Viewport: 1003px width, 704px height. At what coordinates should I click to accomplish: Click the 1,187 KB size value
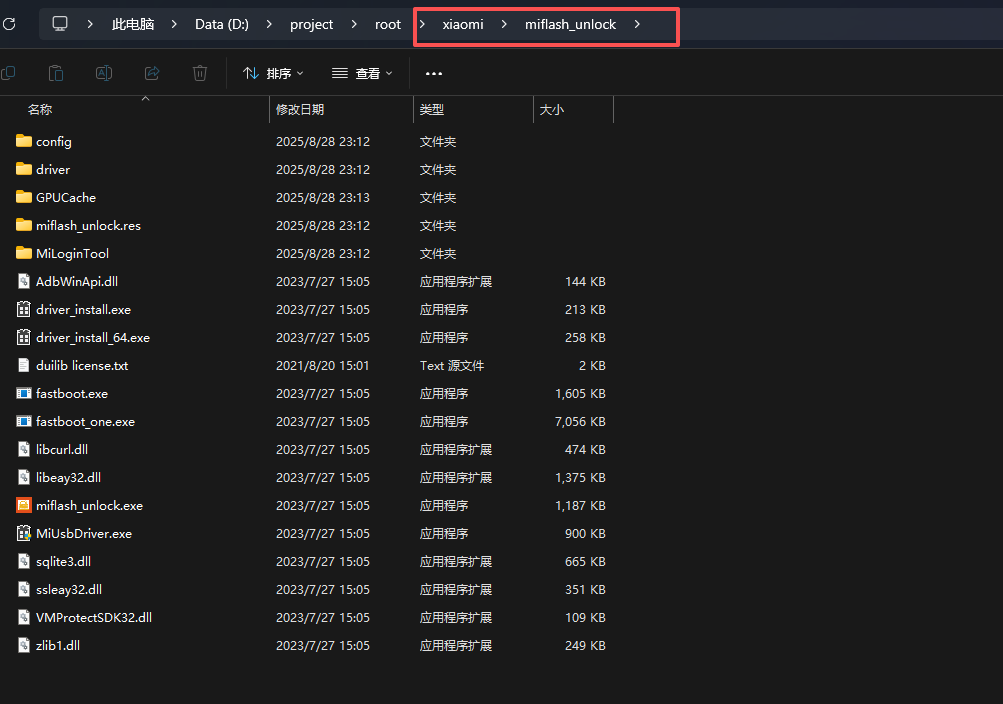(x=580, y=506)
